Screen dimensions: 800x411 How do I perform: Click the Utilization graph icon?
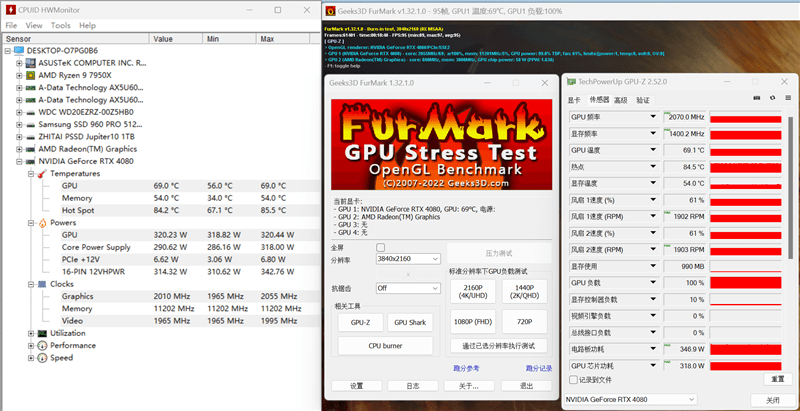pyautogui.click(x=42, y=333)
